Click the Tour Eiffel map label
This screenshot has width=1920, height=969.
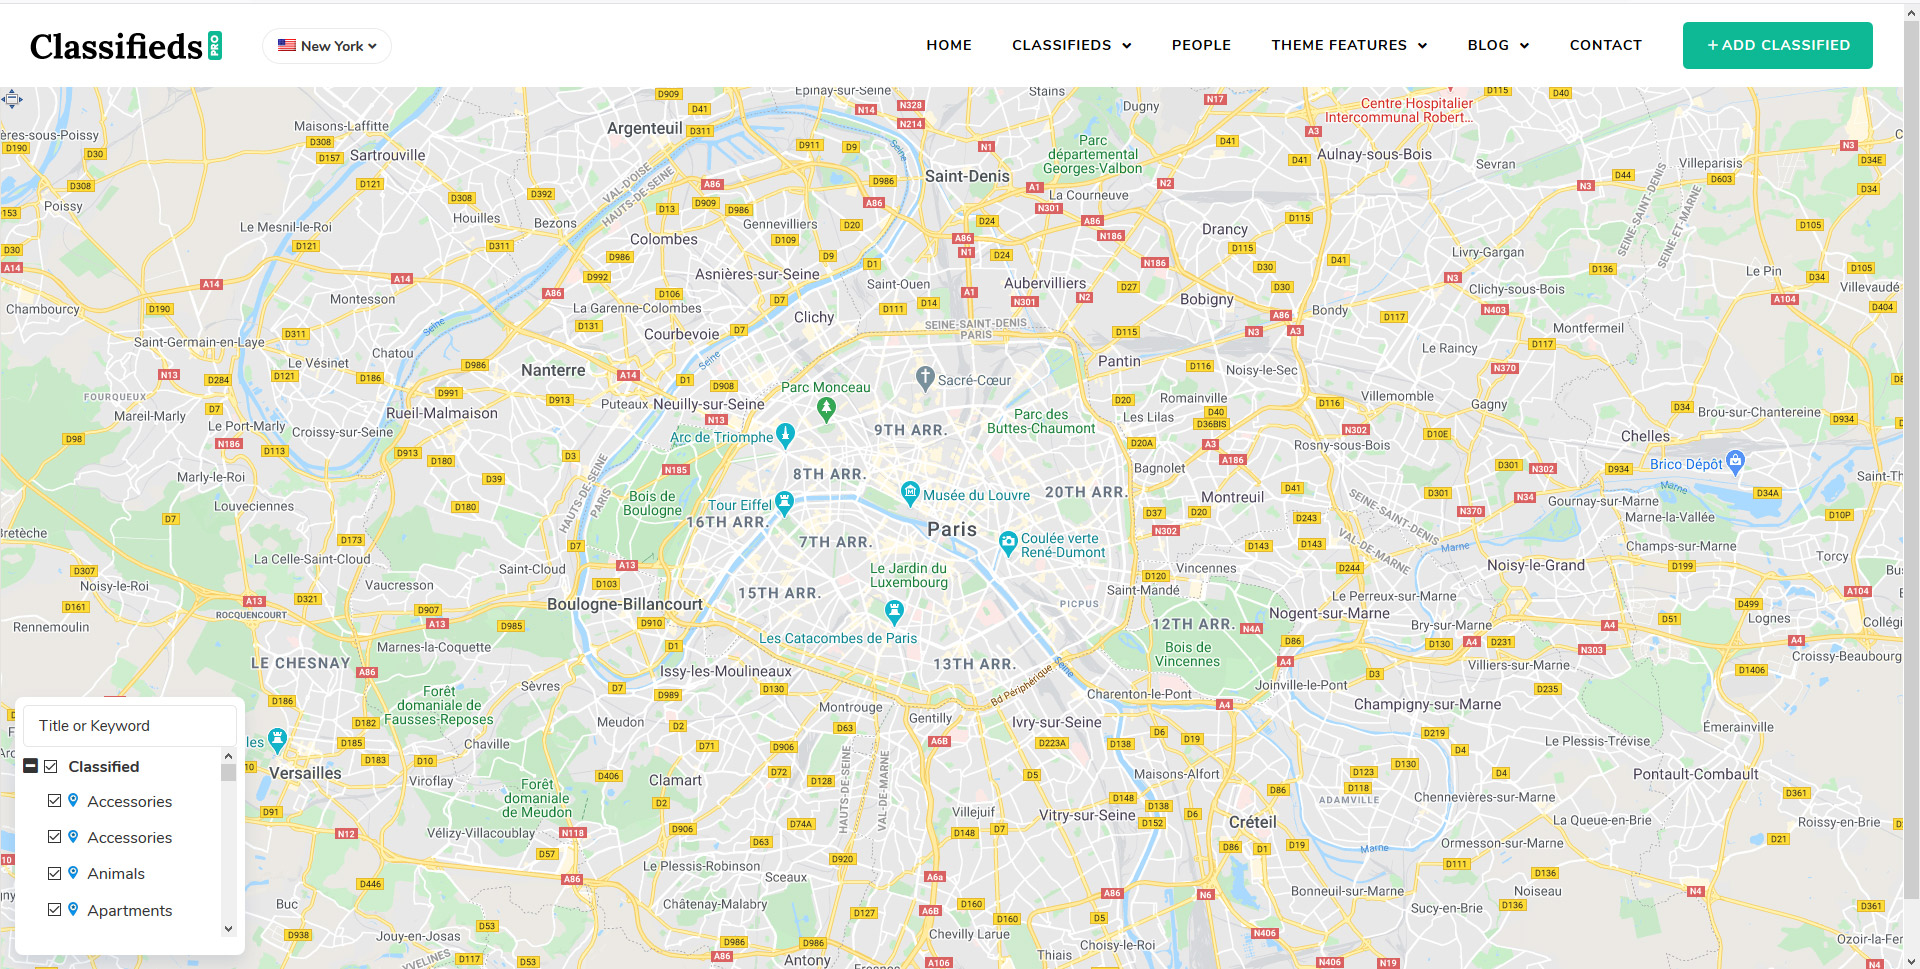click(x=740, y=505)
